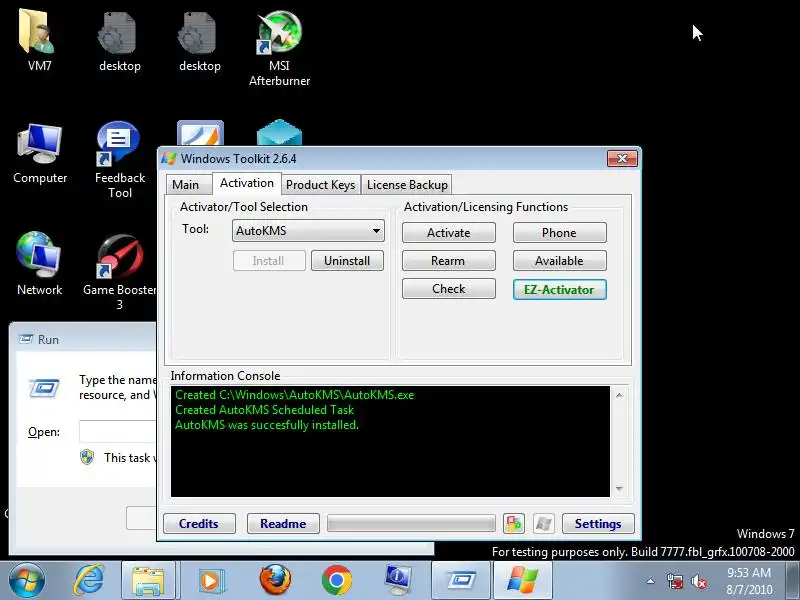
Task: Select the first desktop file icon next to VM7
Action: 119,41
